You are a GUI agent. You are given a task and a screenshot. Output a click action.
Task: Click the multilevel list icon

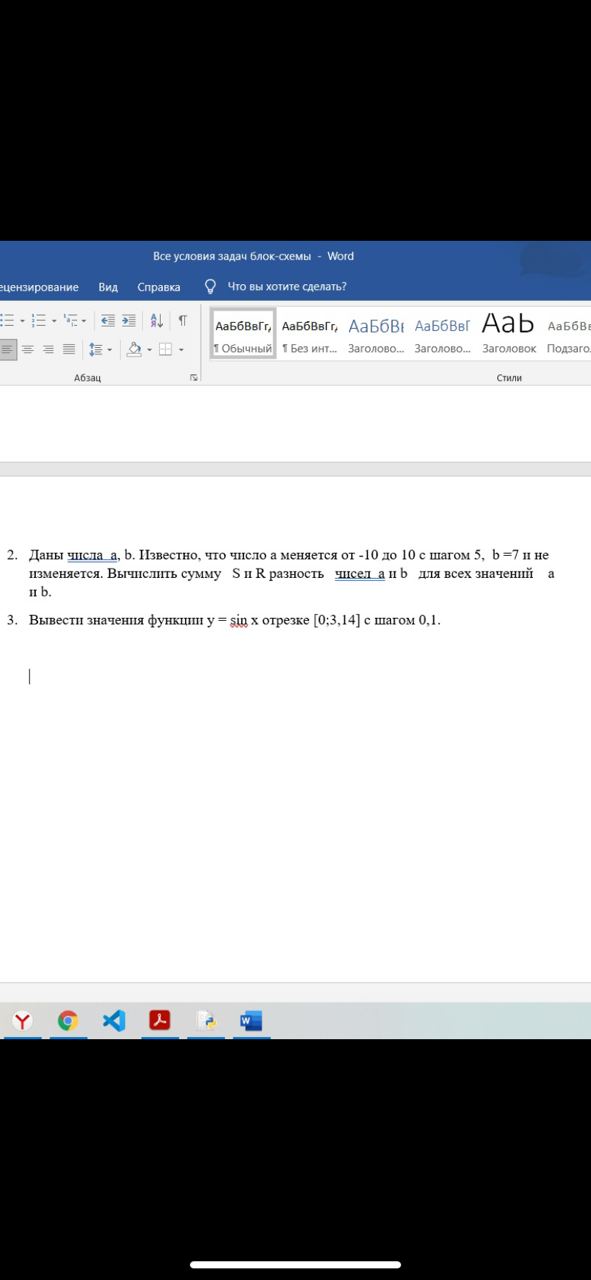click(70, 320)
